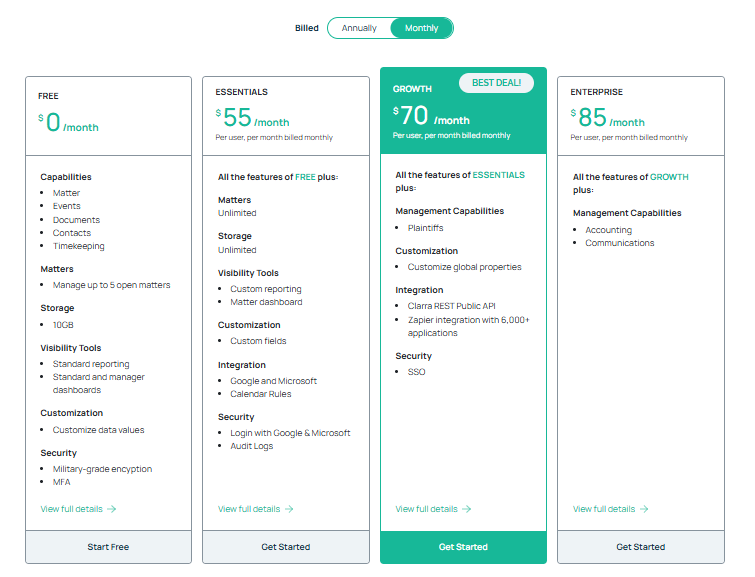Click the Start Free button
755x577 pixels.
tap(108, 547)
